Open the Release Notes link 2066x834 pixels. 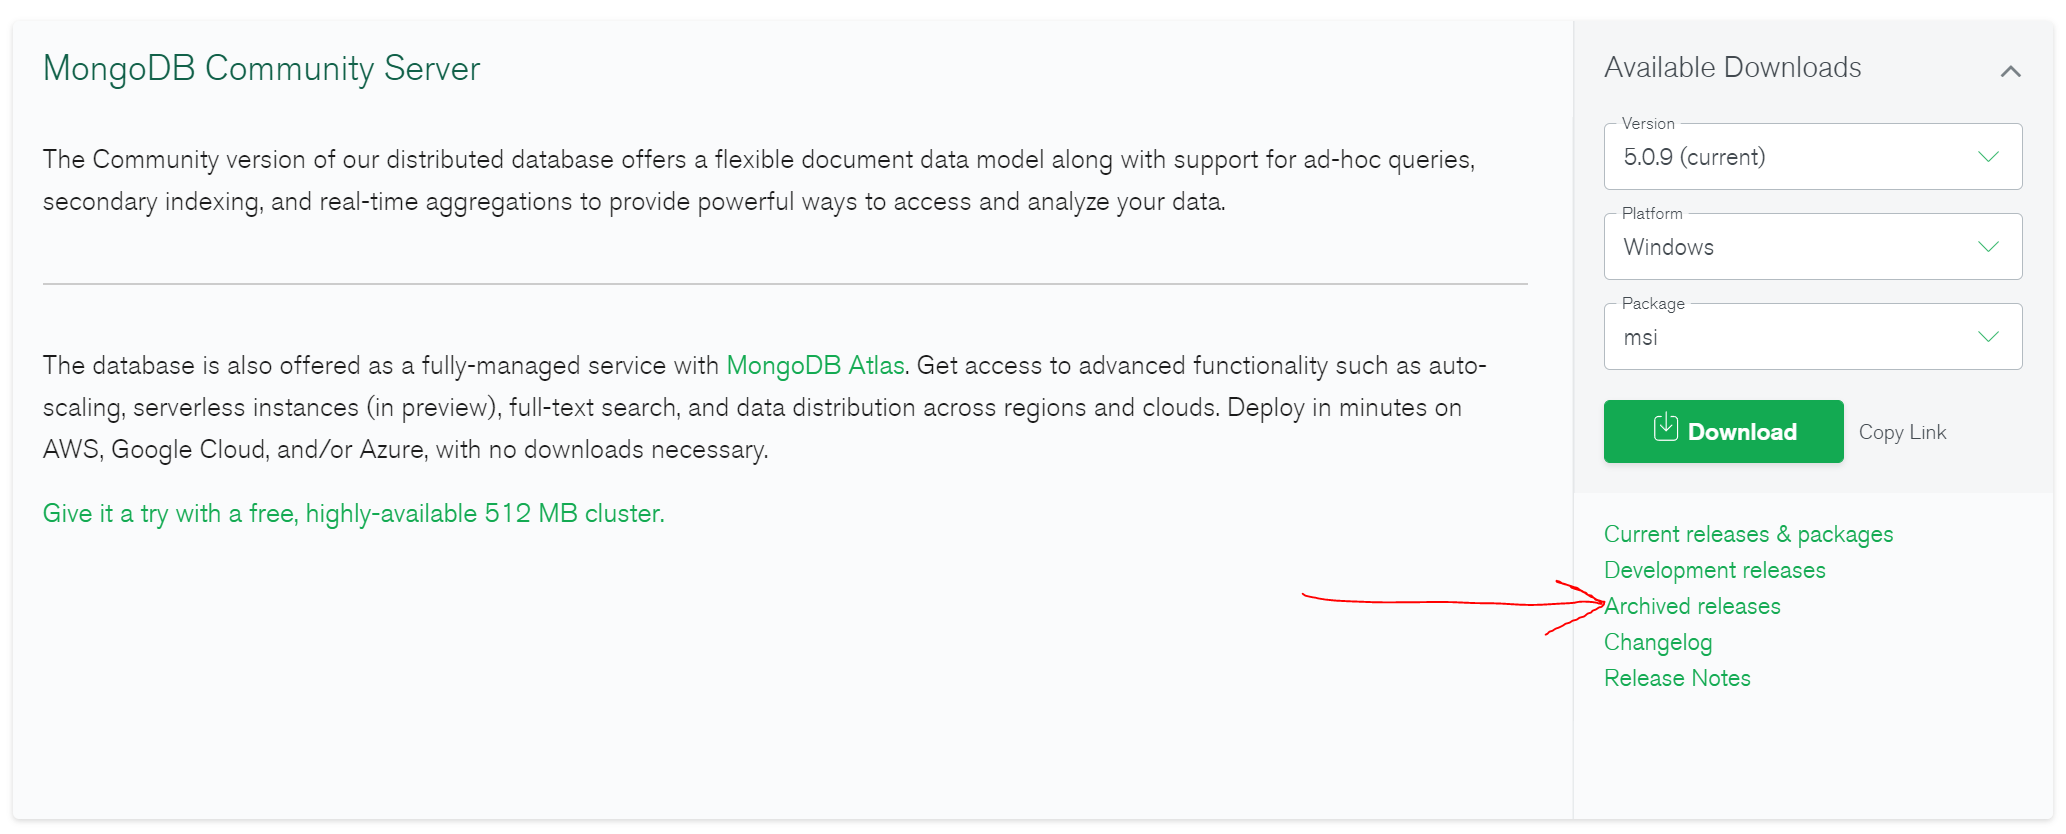(x=1677, y=678)
